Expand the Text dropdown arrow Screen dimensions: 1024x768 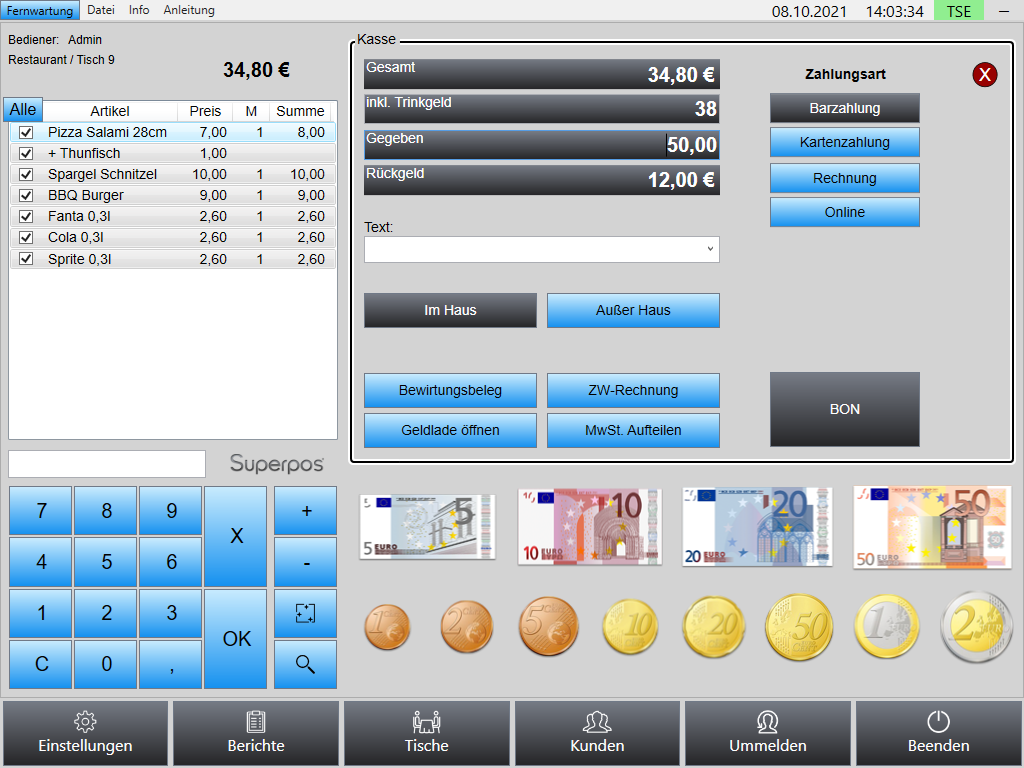710,249
